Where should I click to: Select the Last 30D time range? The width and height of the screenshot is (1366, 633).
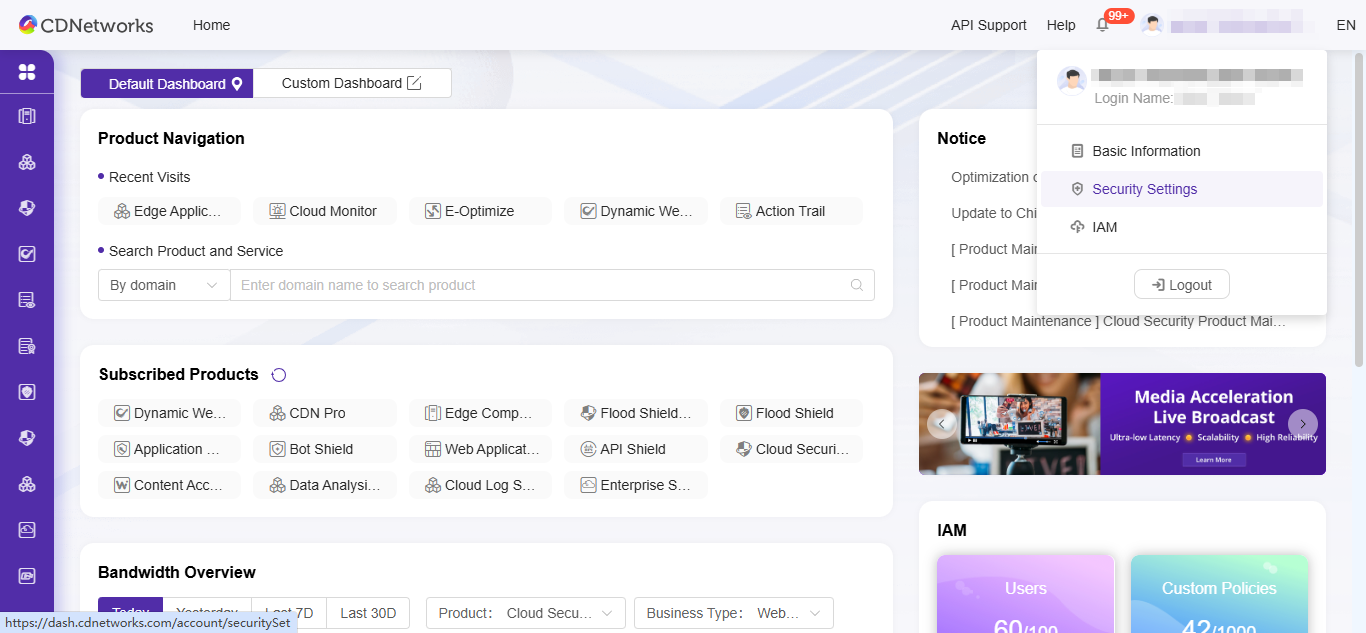click(368, 613)
